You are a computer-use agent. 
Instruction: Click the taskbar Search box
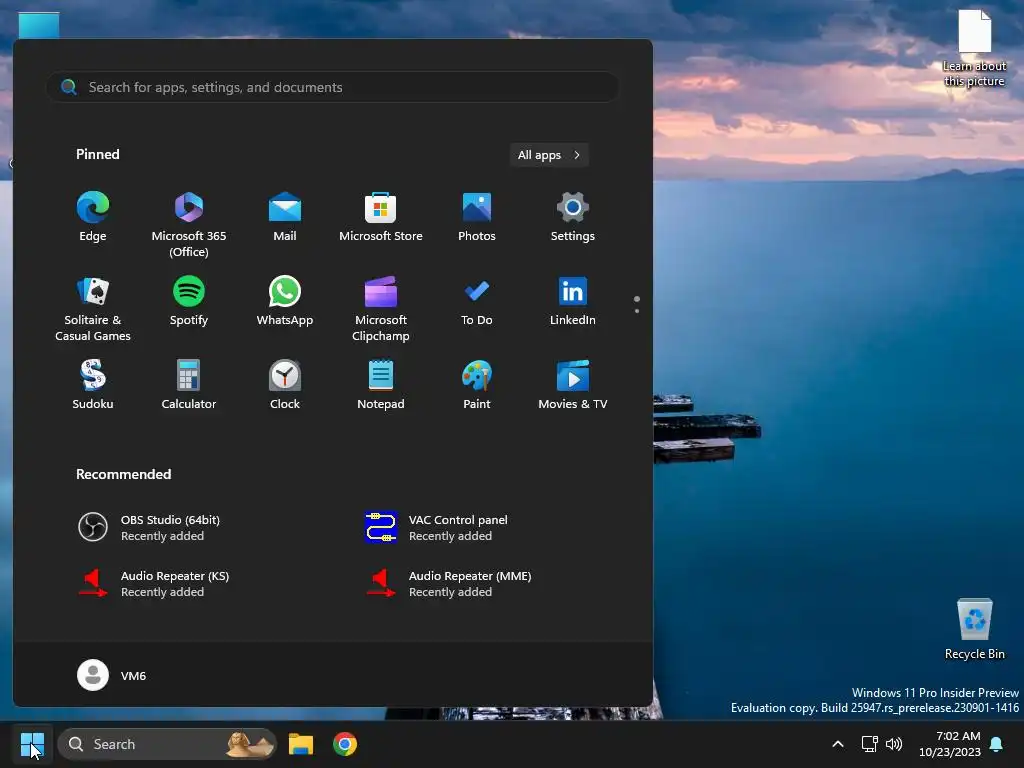click(167, 744)
